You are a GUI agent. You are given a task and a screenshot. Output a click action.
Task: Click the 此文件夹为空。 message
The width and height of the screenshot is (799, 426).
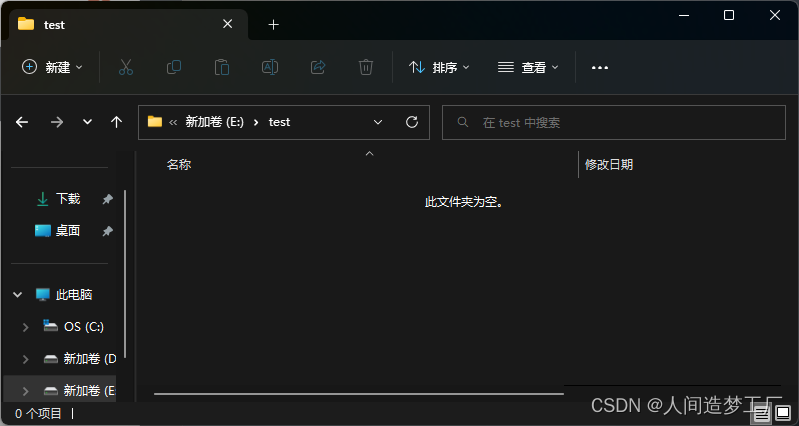coord(464,202)
